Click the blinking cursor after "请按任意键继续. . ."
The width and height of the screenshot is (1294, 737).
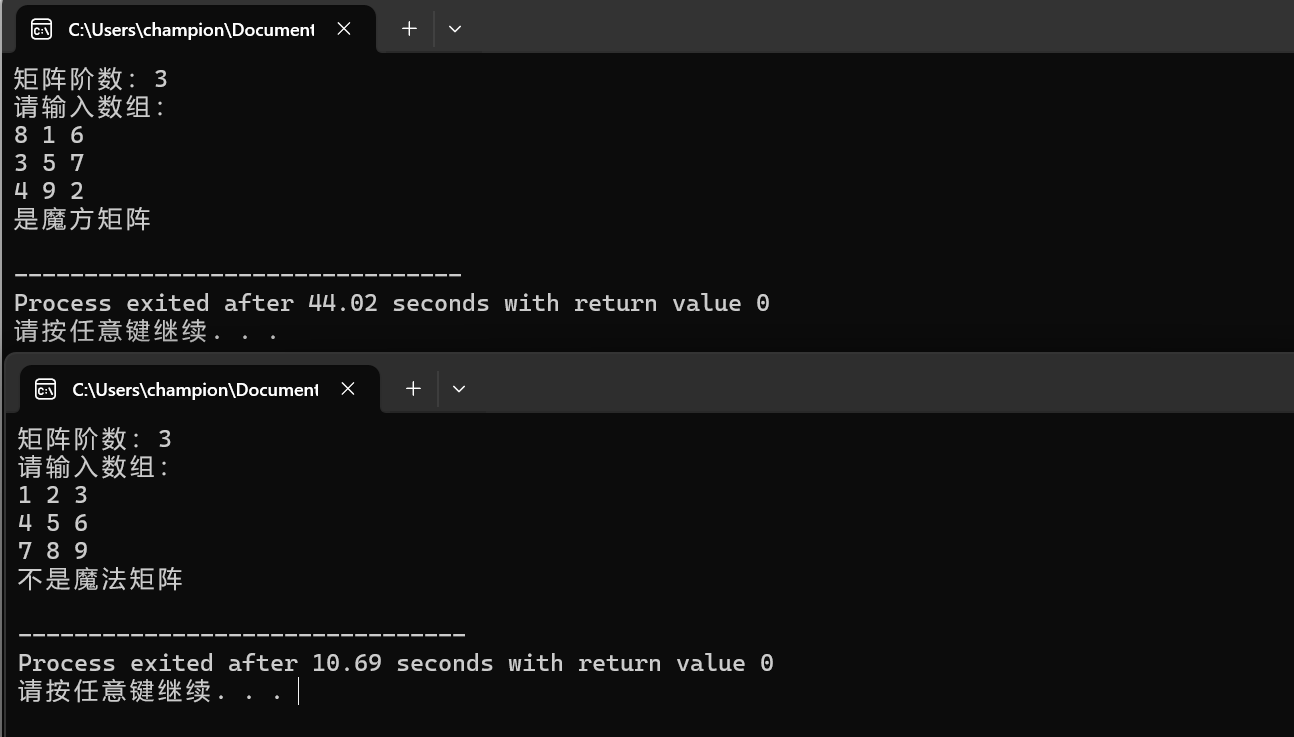click(299, 691)
